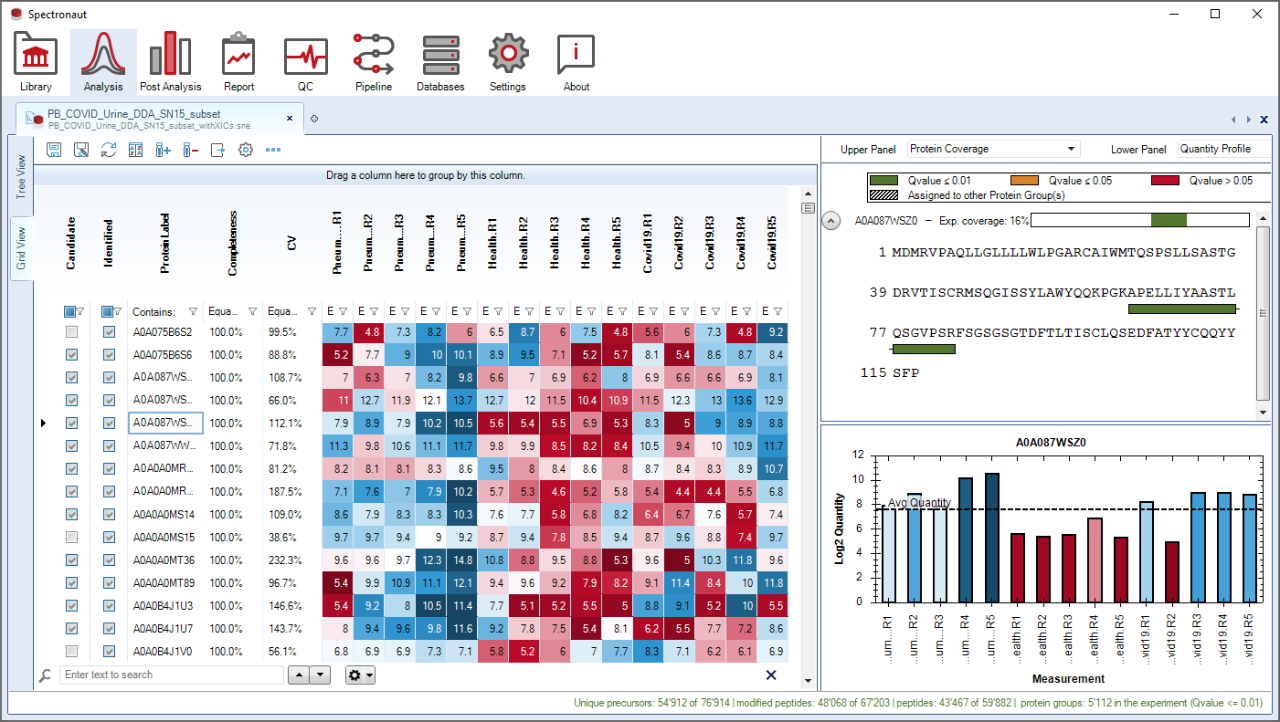Viewport: 1280px width, 722px height.
Task: Open the Databases module
Action: pyautogui.click(x=441, y=57)
